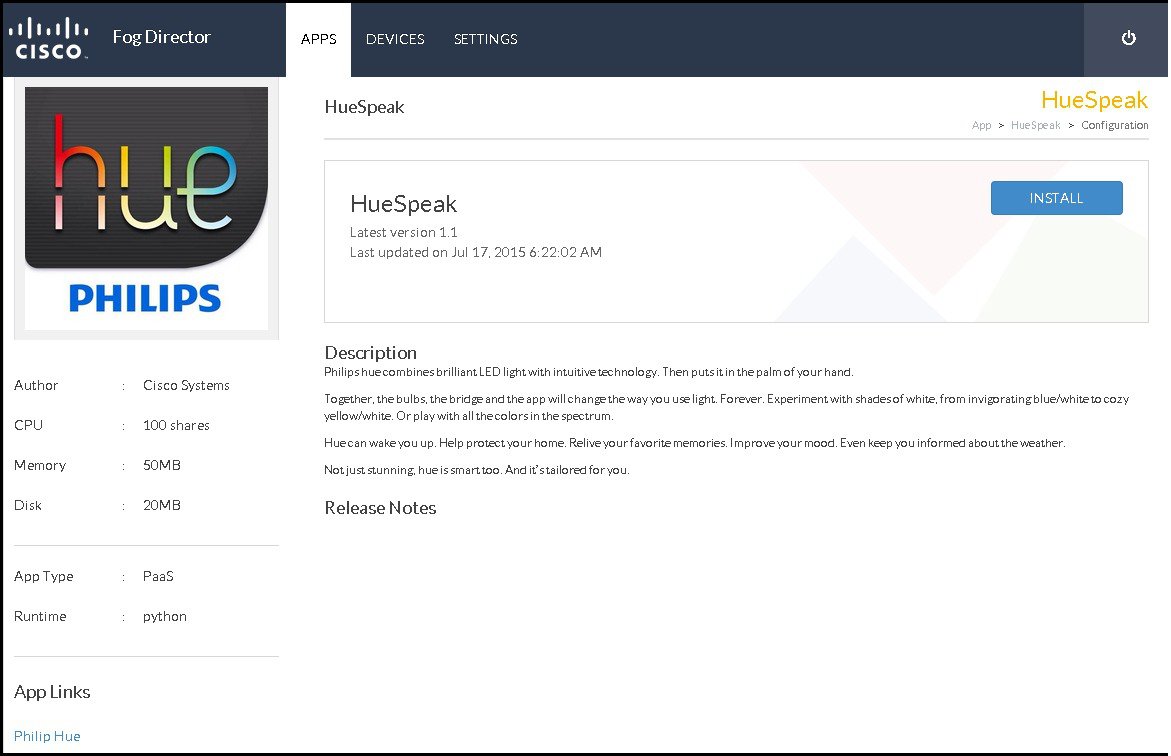The width and height of the screenshot is (1171, 756).
Task: Open the SETTINGS tab
Action: tap(485, 40)
